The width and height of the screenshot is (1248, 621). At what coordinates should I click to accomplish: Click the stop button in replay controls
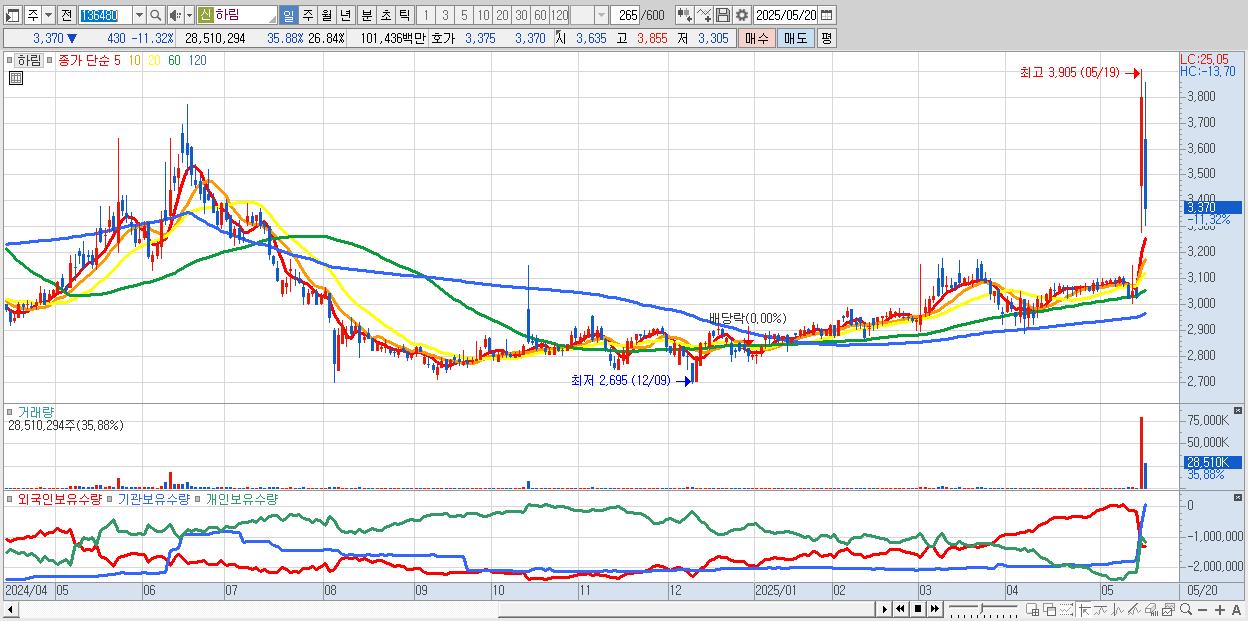pyautogui.click(x=918, y=608)
